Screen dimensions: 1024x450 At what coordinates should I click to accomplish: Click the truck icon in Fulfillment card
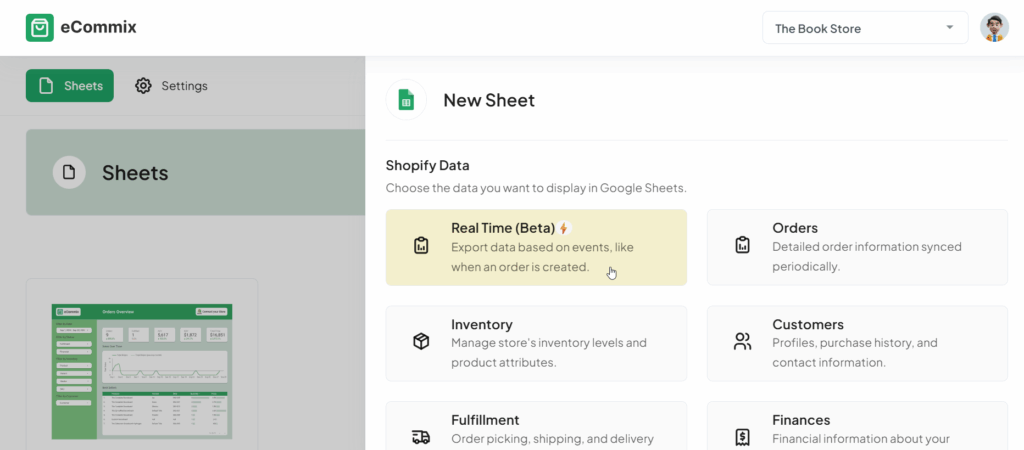click(x=421, y=437)
